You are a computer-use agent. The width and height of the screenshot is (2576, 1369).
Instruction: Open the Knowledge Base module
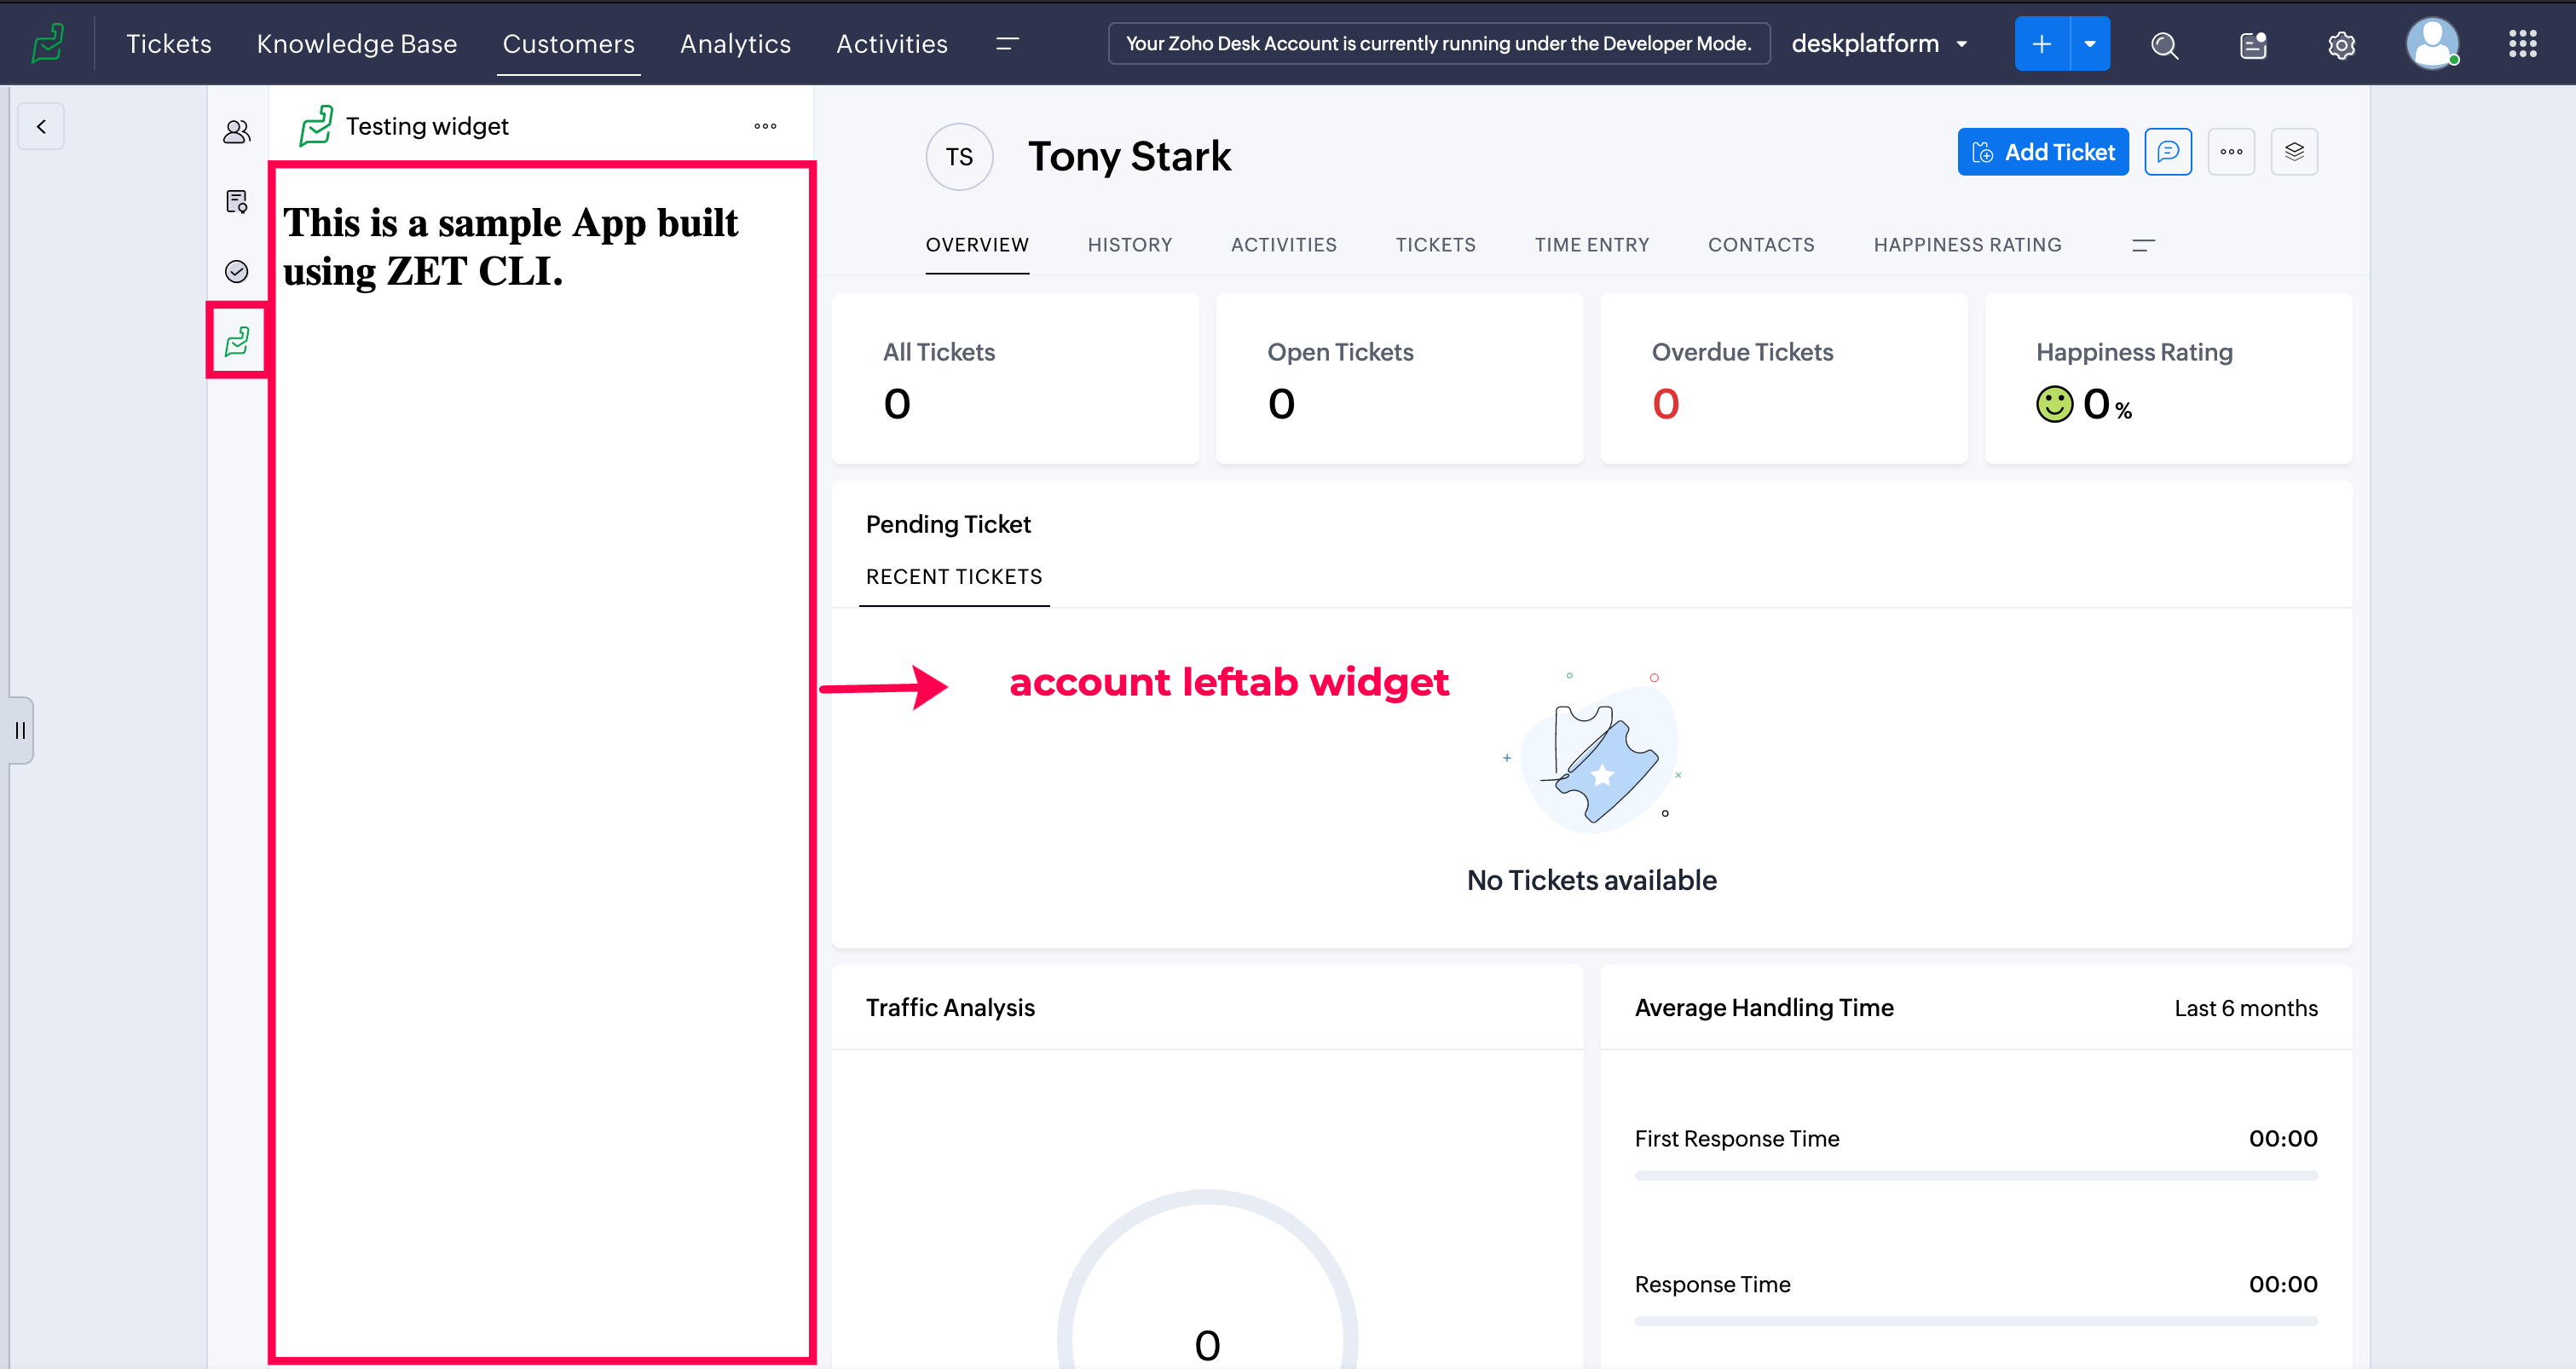pyautogui.click(x=356, y=43)
